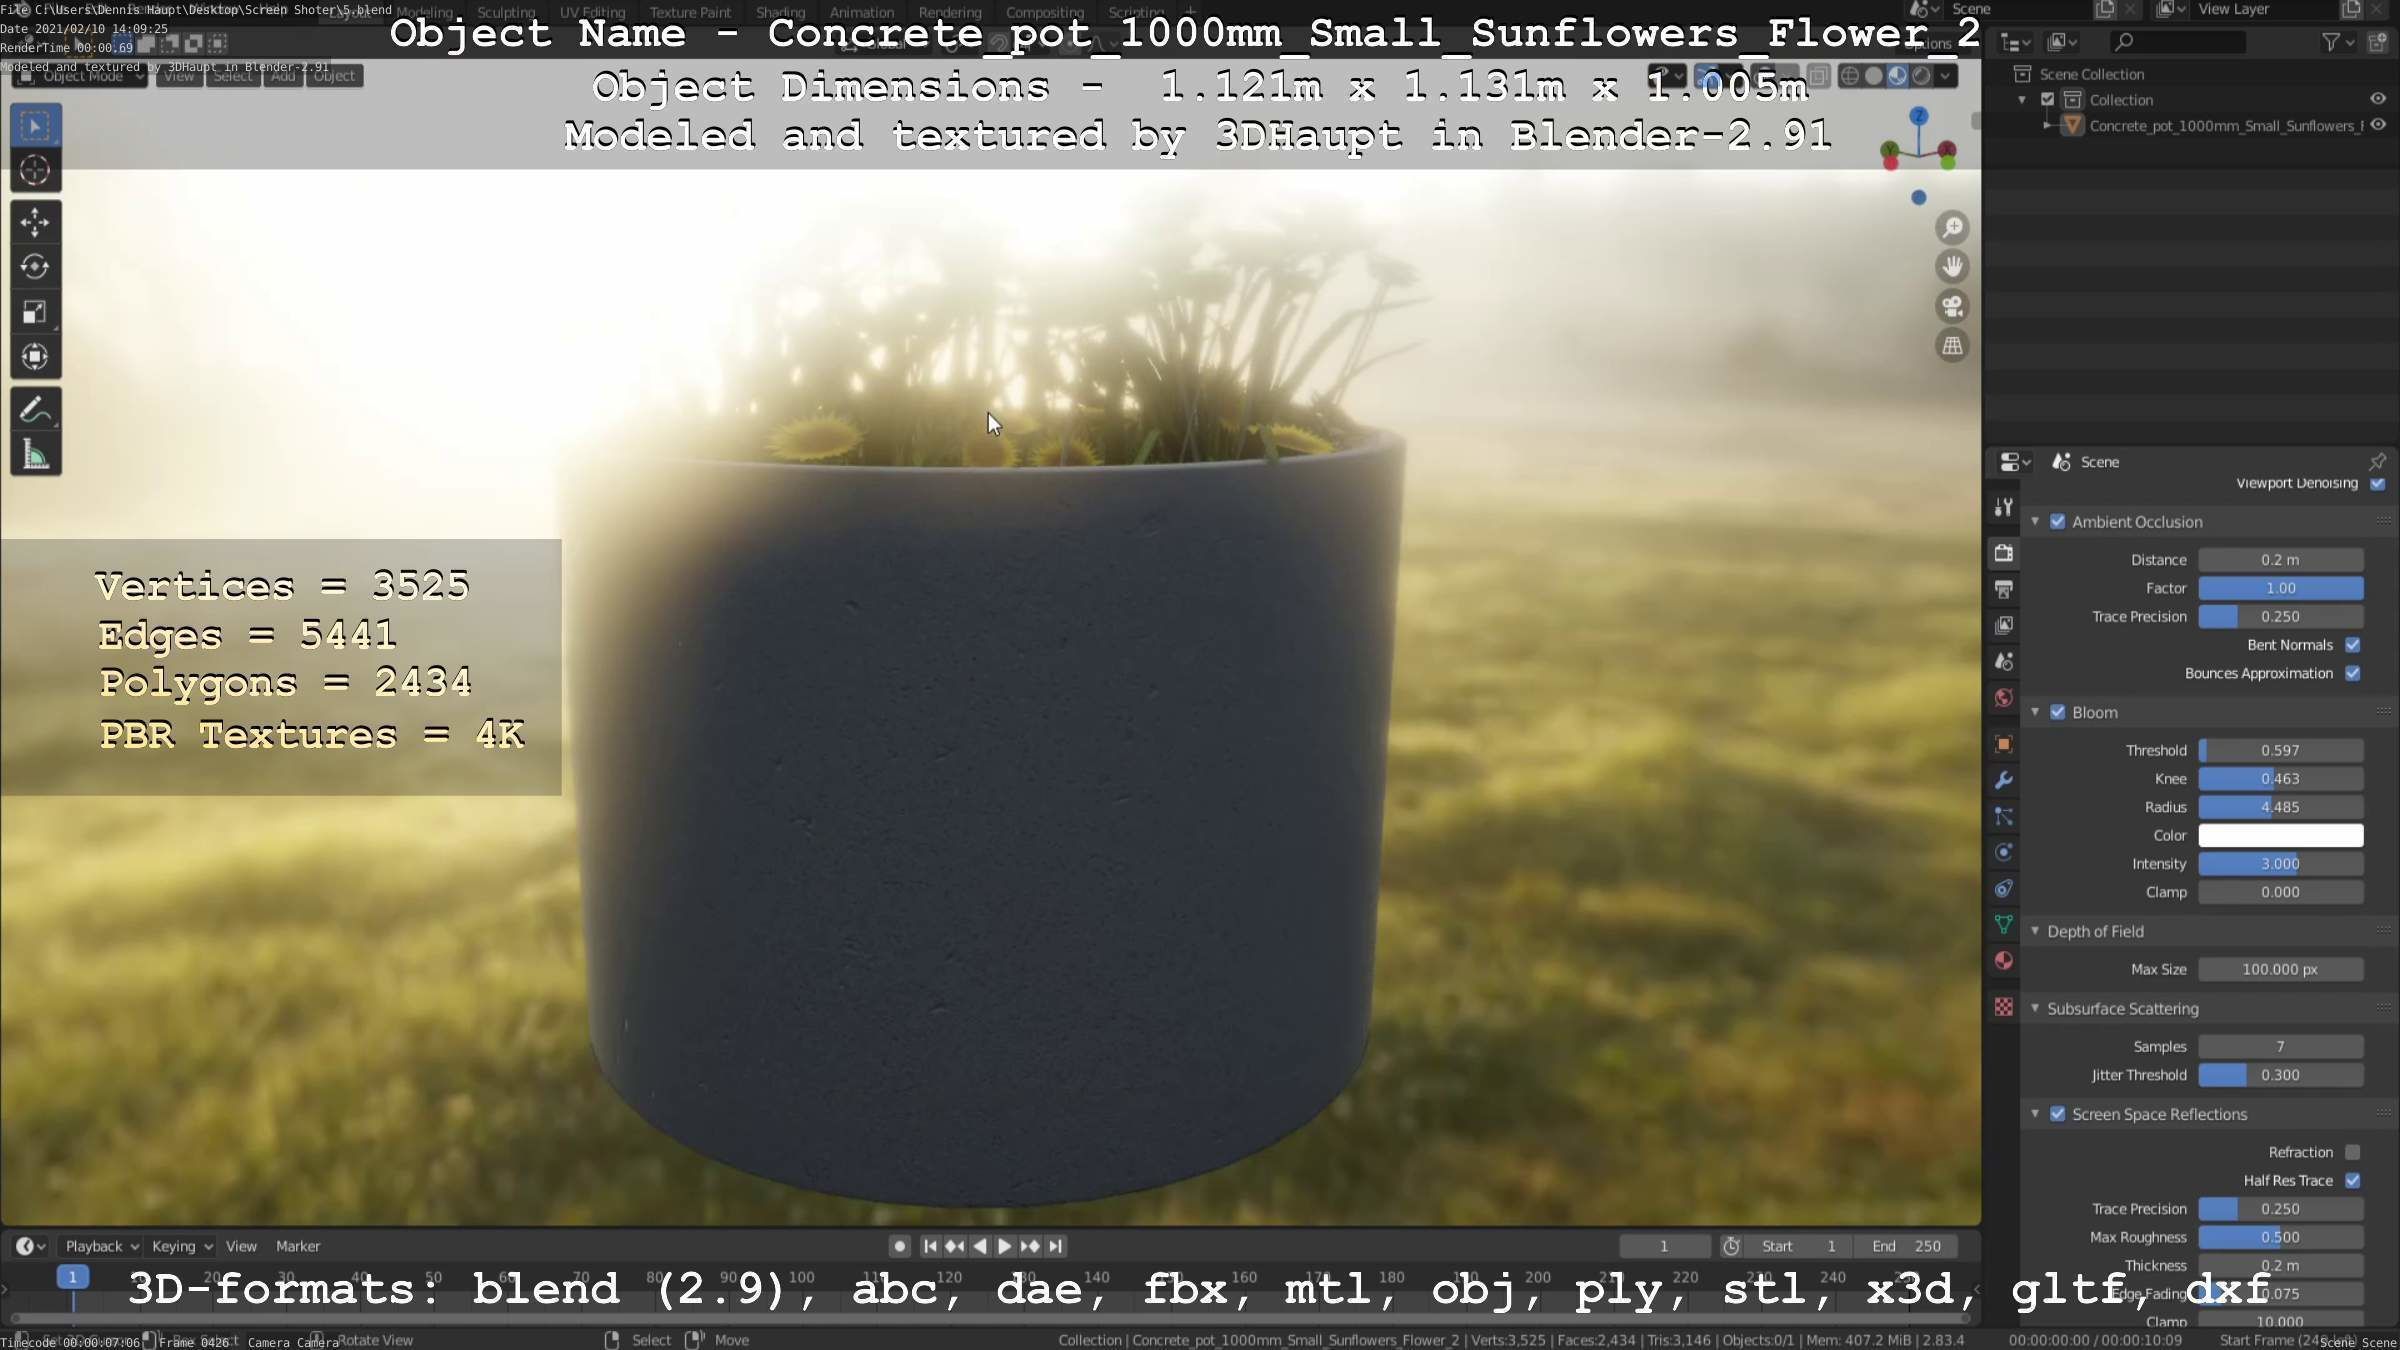Screen dimensions: 2400x1350
Task: Click the blue Z axis gizmo
Action: click(1918, 117)
